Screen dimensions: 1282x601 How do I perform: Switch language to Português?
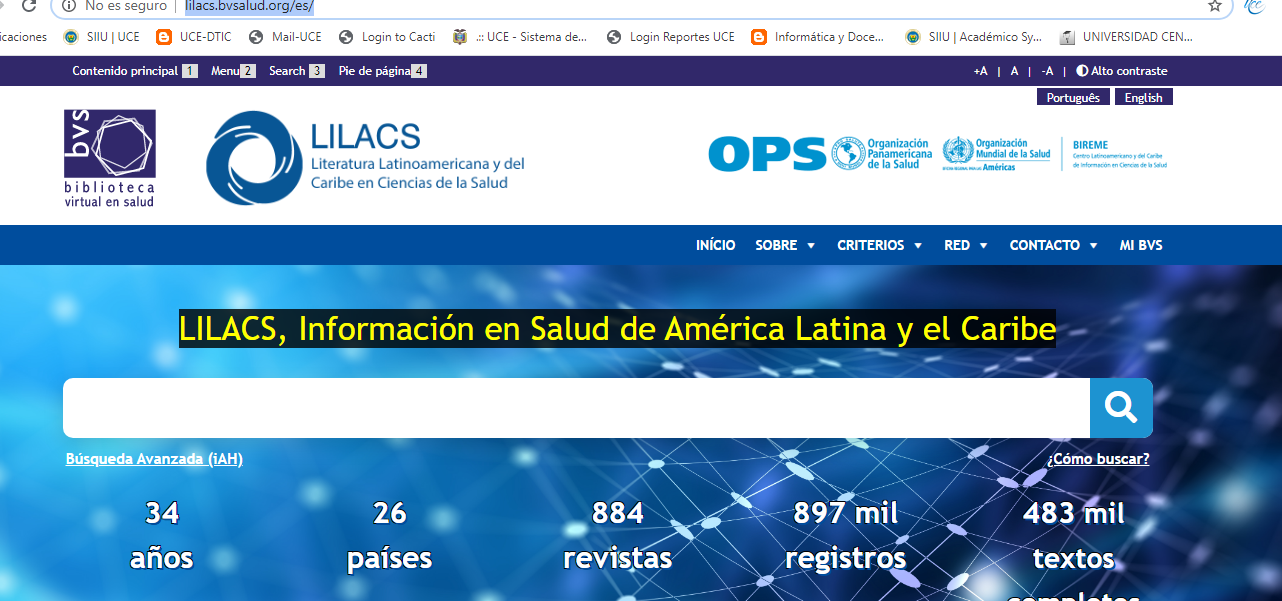tap(1073, 97)
